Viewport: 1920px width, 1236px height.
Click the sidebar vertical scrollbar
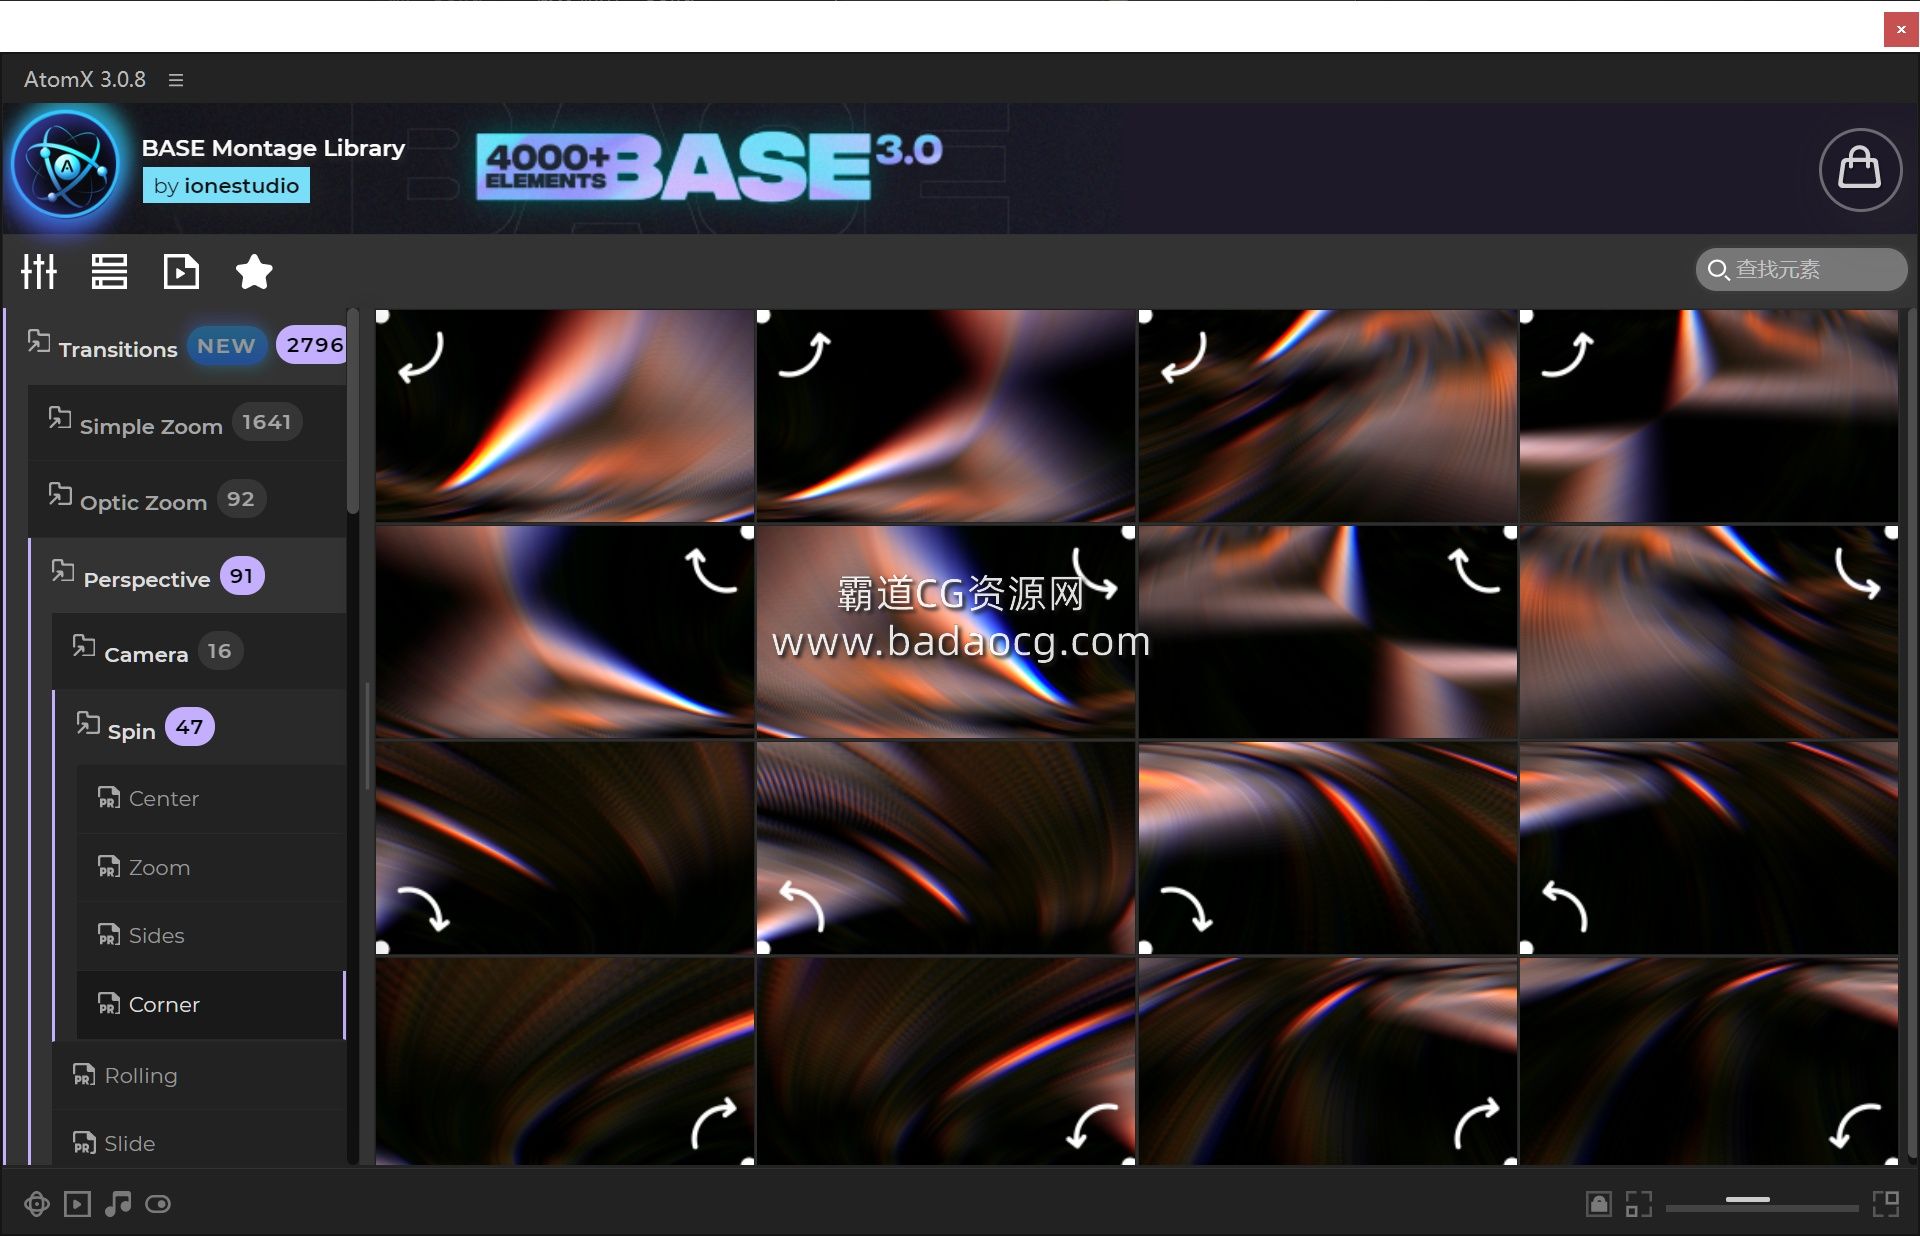(353, 412)
